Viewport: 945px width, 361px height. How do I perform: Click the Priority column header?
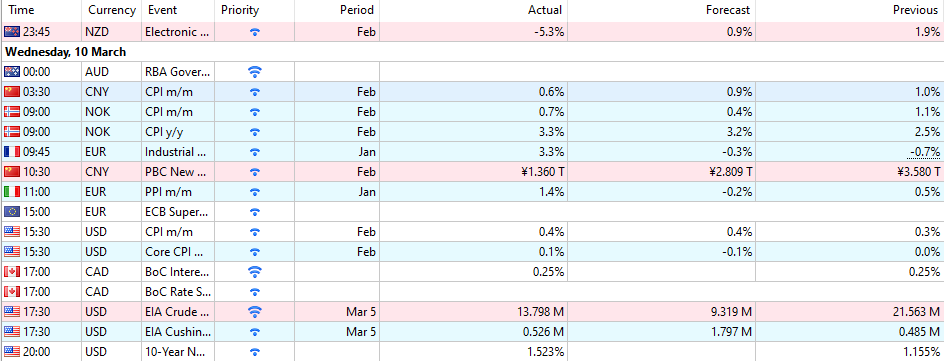tap(240, 10)
